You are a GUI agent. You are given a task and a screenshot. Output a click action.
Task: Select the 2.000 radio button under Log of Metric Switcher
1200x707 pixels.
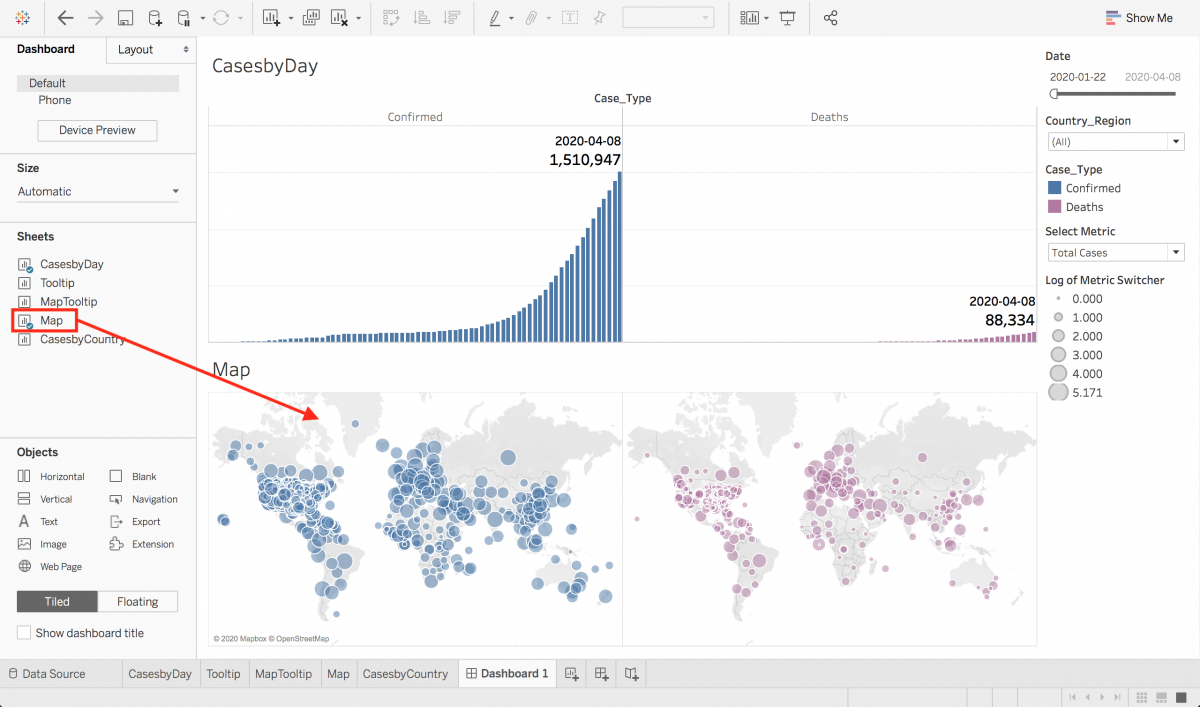1058,336
